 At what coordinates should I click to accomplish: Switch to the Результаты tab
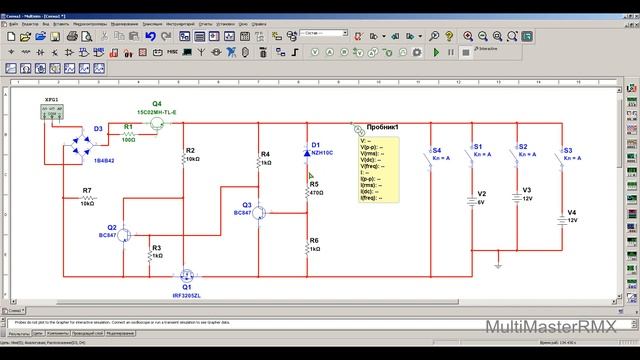click(x=19, y=334)
